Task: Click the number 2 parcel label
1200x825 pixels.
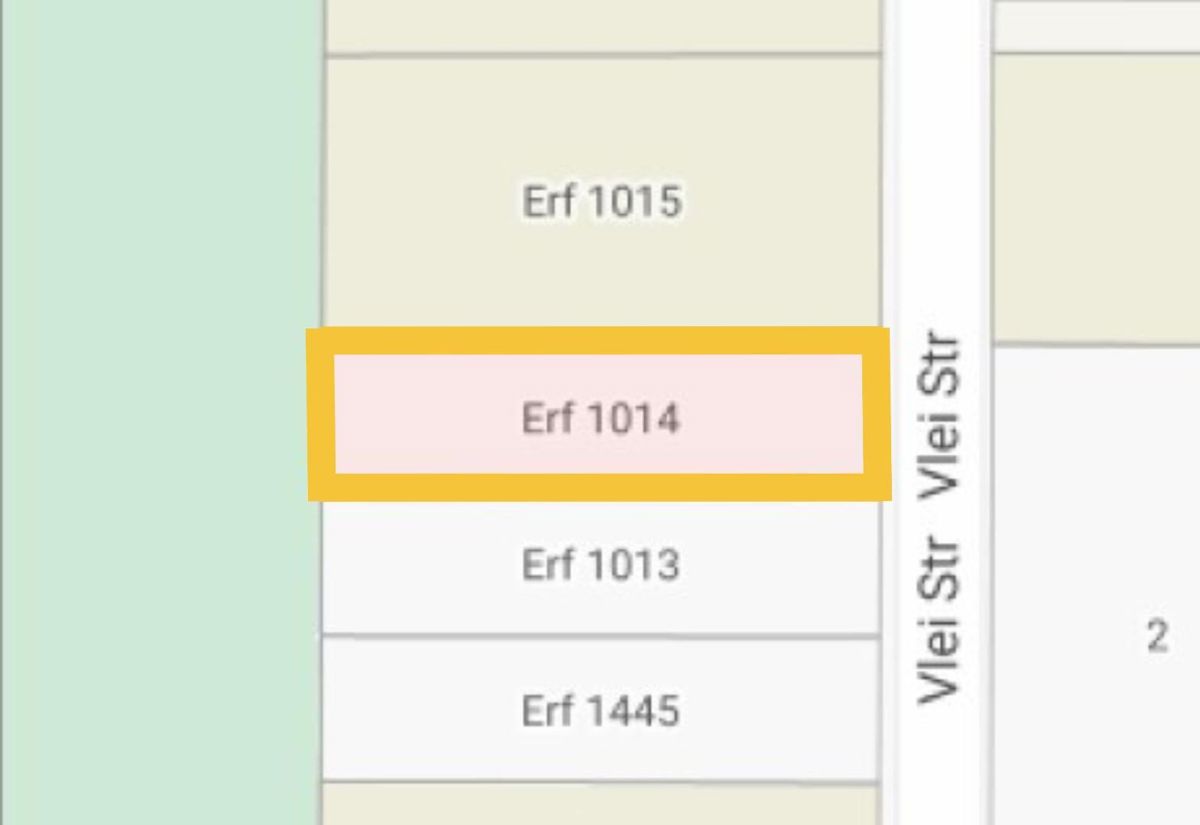Action: (x=1157, y=636)
